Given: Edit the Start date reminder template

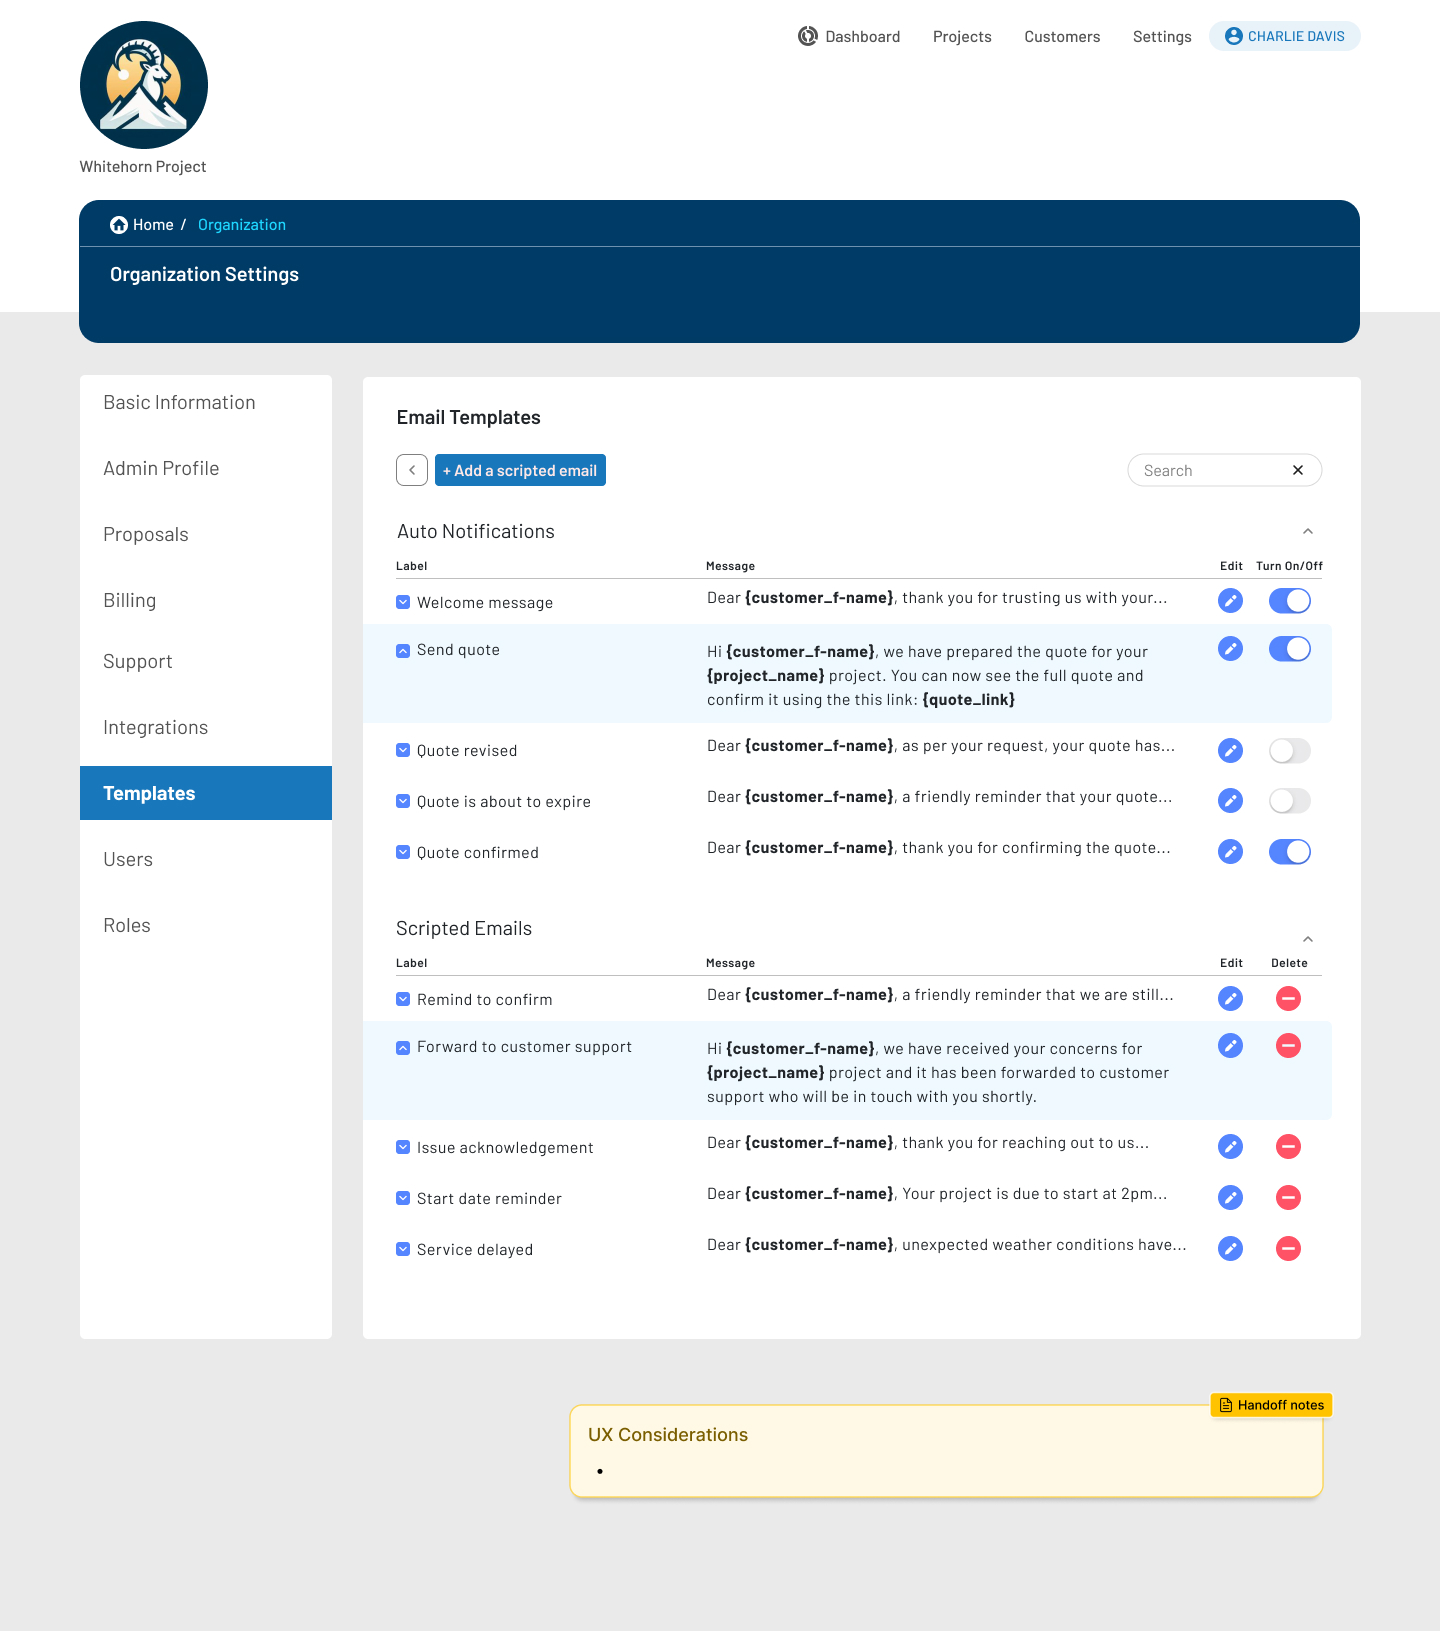Looking at the screenshot, I should 1230,1197.
